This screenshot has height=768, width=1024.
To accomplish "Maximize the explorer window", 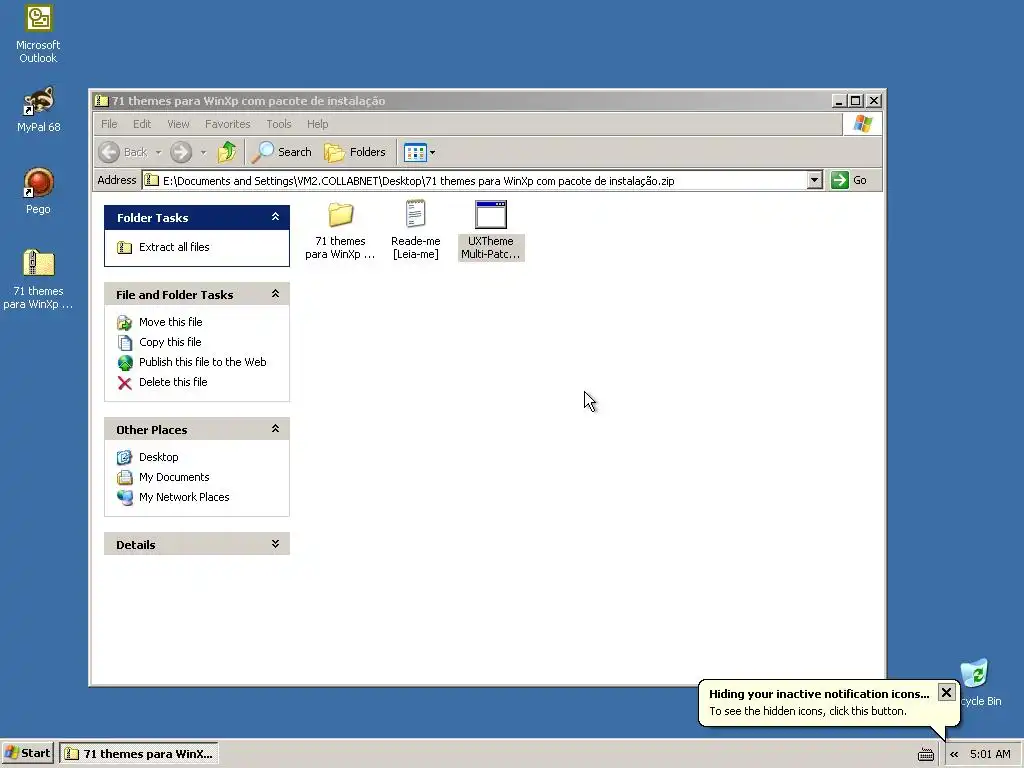I will coord(856,101).
